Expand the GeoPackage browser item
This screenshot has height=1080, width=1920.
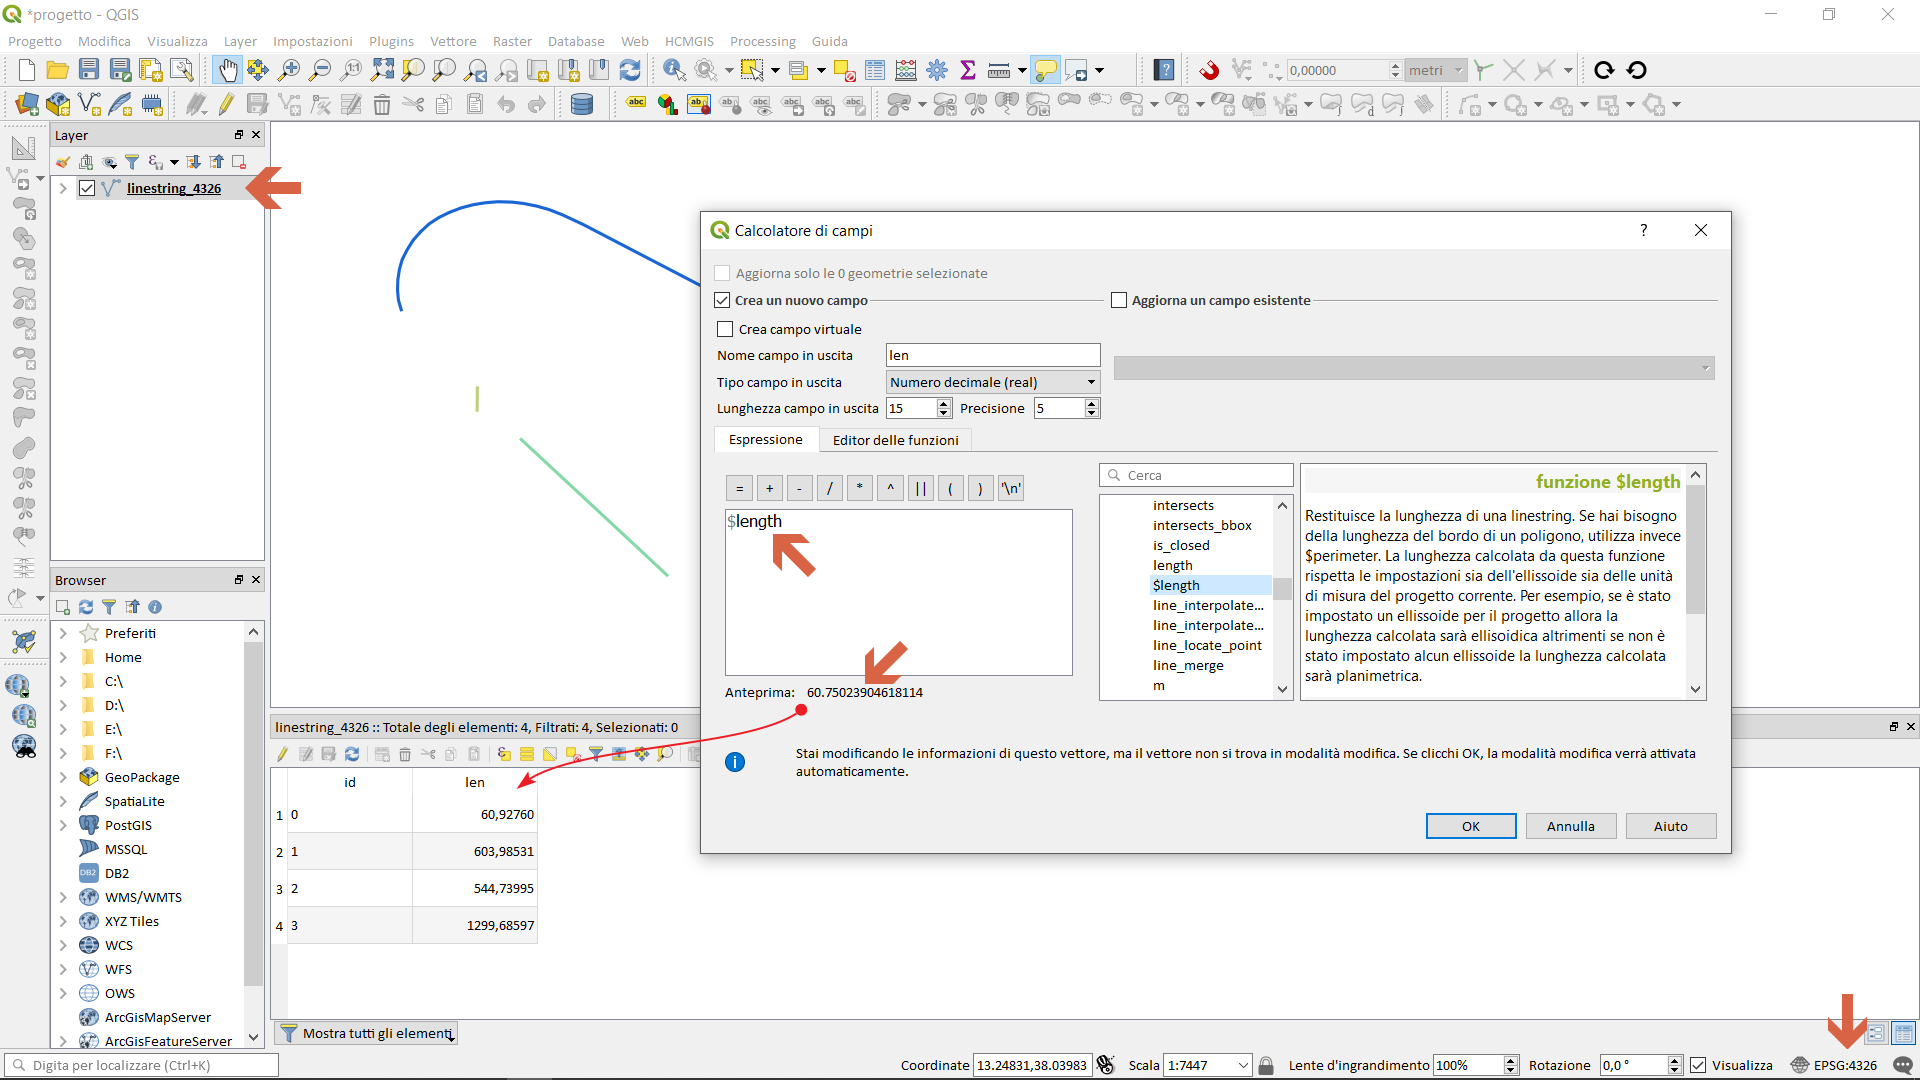[x=63, y=777]
